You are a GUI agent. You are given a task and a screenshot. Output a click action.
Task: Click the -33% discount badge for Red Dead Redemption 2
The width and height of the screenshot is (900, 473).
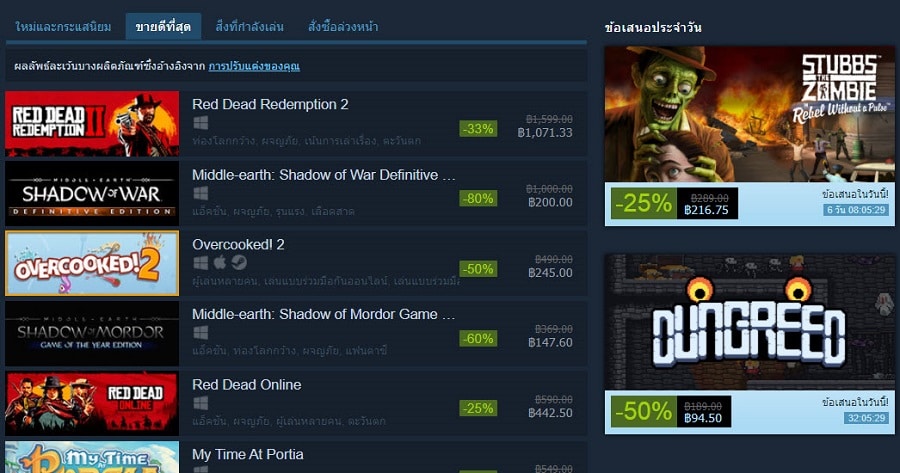tap(478, 129)
